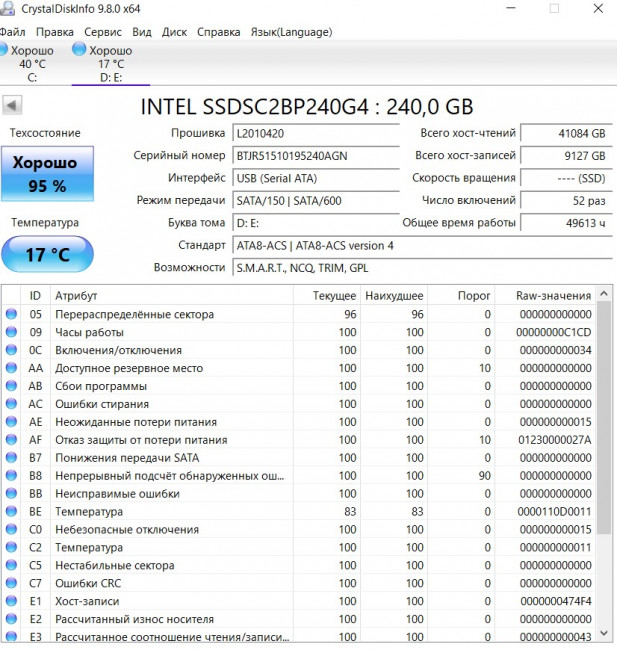Click status icon of C2 Температура row
Image resolution: width=617 pixels, height=650 pixels.
pos(11,547)
